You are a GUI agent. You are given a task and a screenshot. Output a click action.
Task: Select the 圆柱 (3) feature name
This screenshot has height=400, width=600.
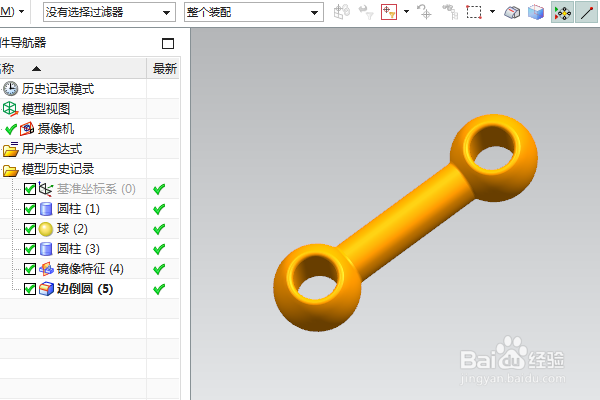pos(78,249)
